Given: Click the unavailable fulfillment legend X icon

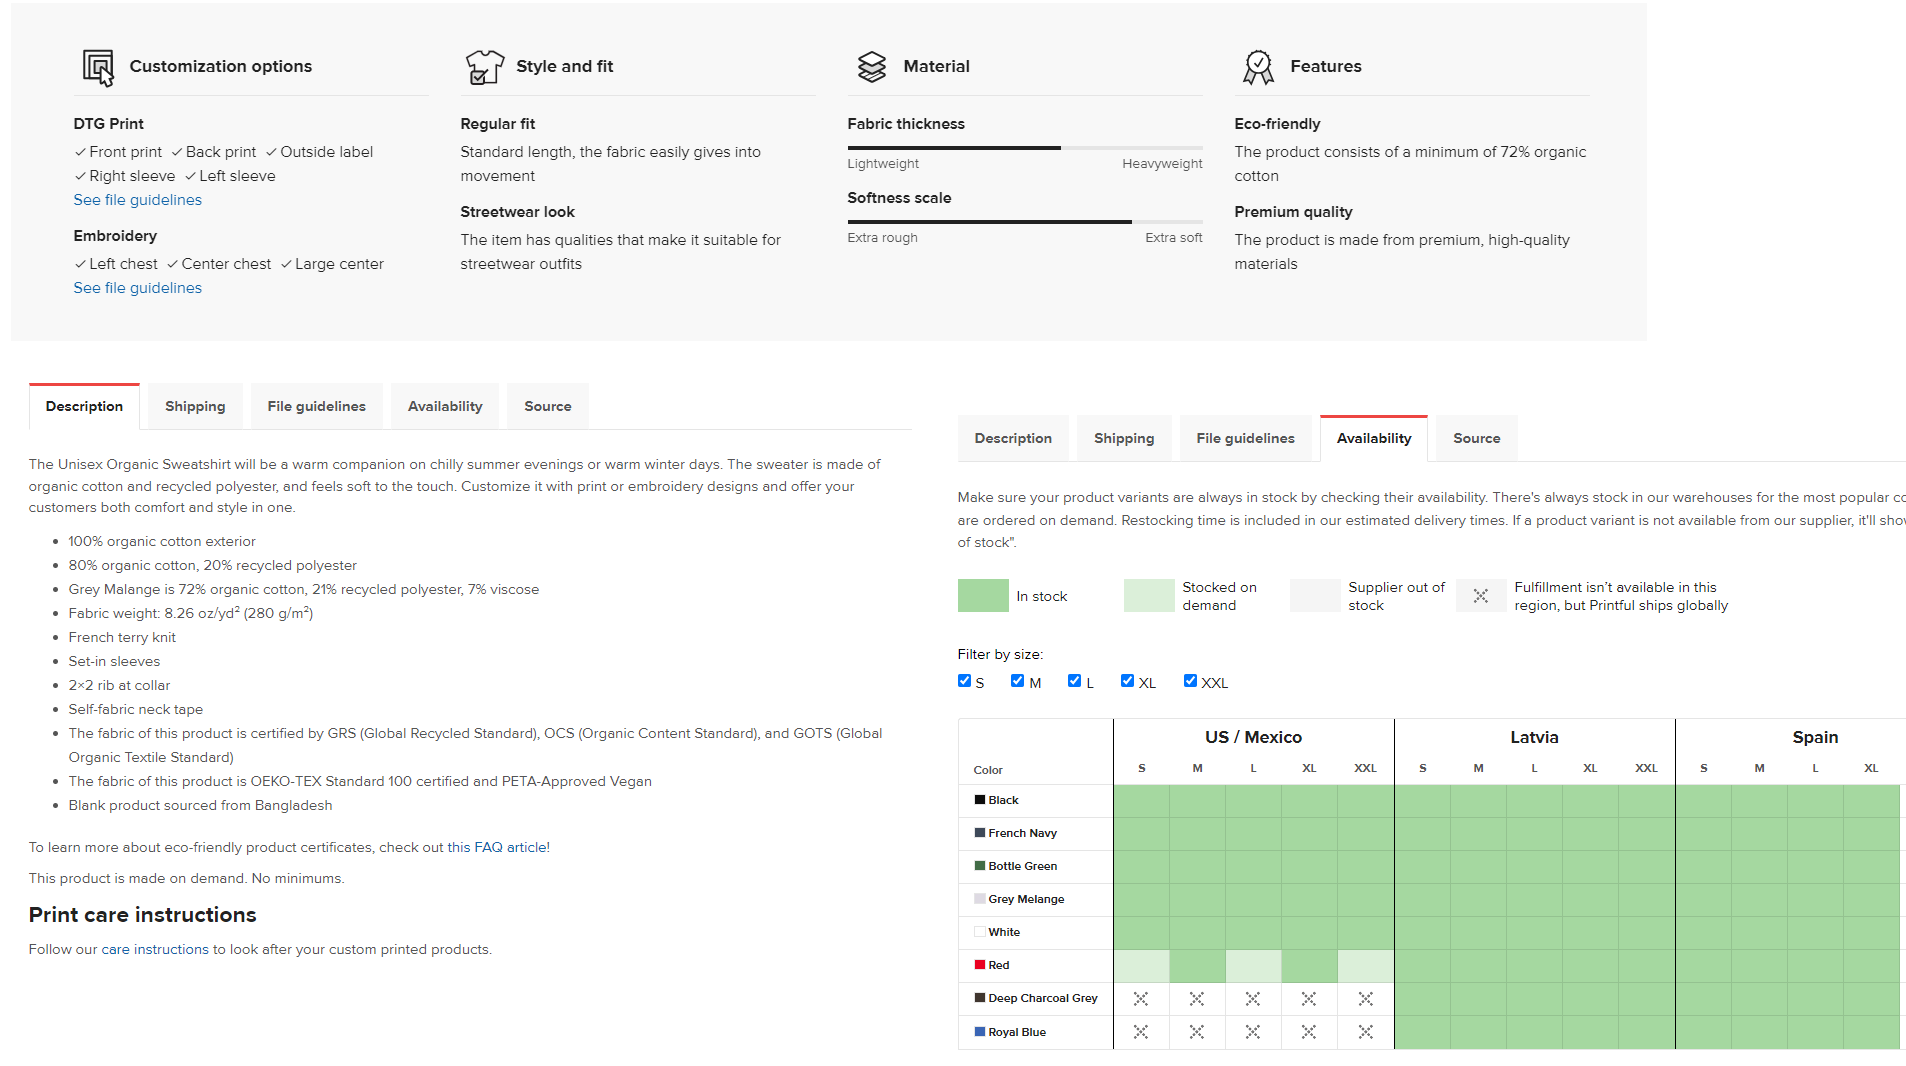Looking at the screenshot, I should [1481, 596].
